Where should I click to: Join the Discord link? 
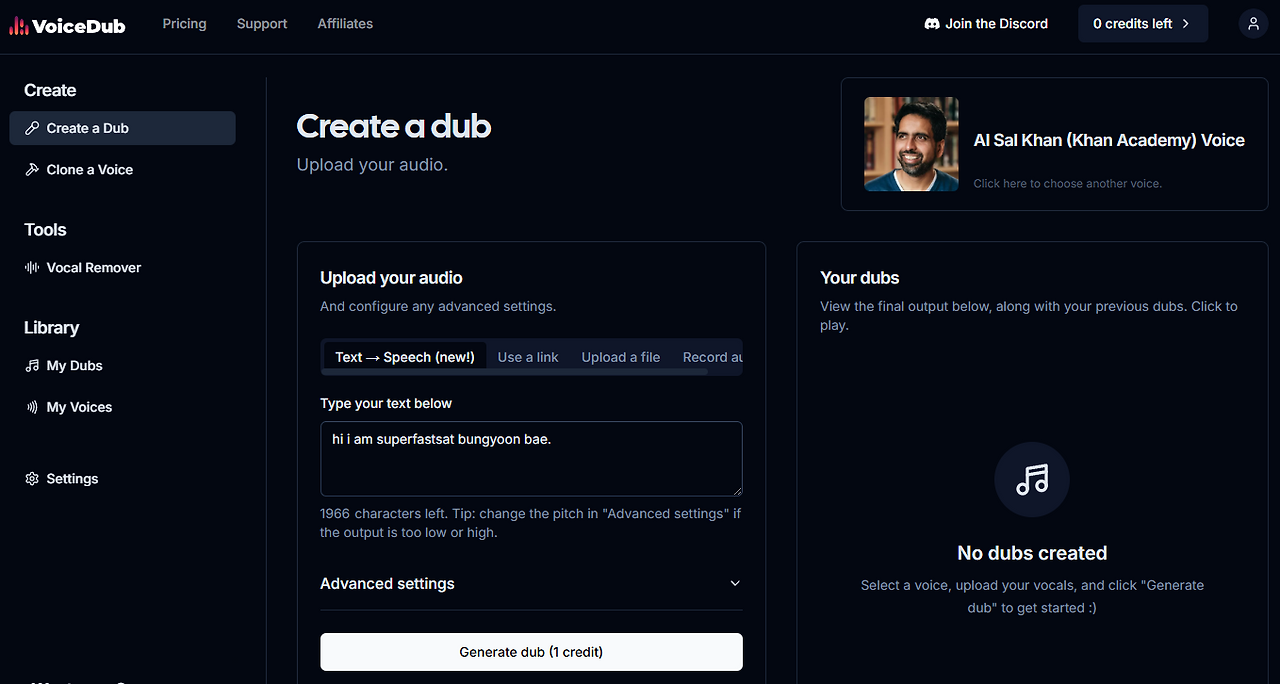tap(986, 24)
